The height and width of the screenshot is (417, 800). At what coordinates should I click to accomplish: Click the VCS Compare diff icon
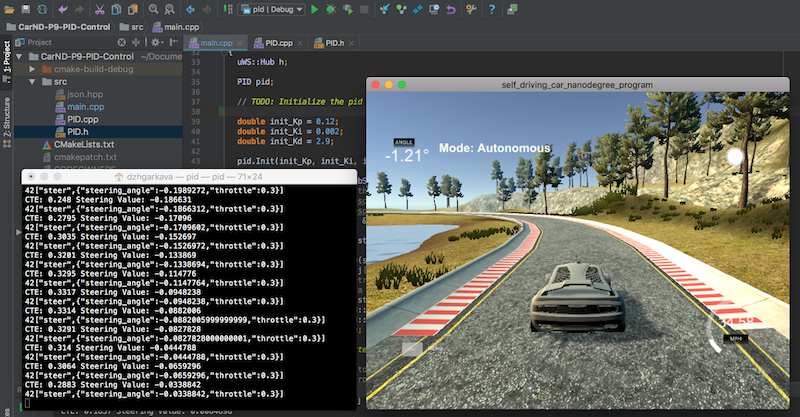418,9
